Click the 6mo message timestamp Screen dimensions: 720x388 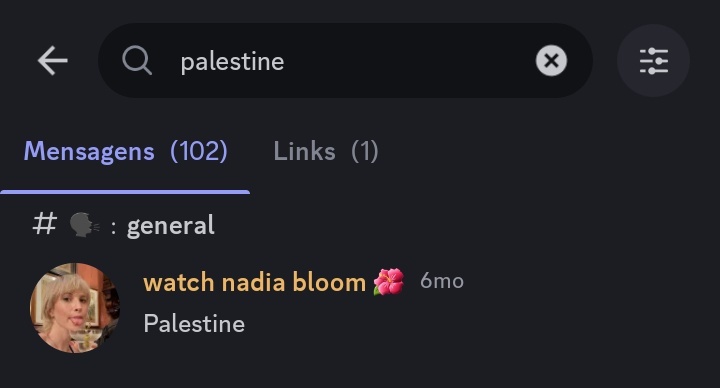tap(442, 281)
